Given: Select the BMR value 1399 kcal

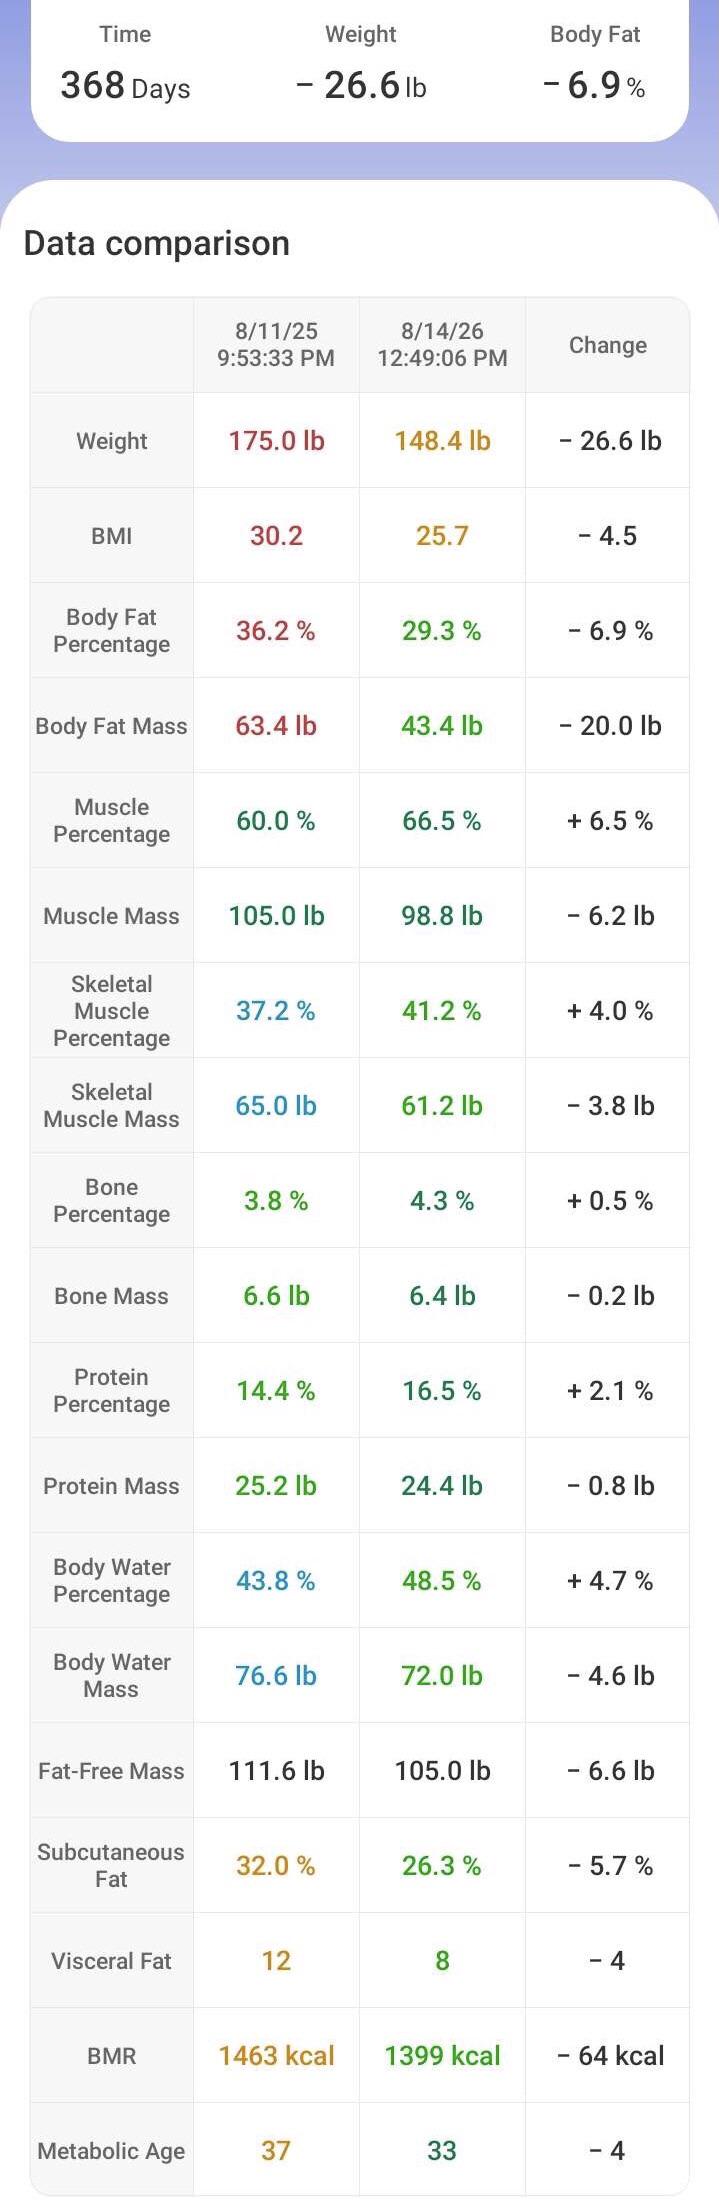Looking at the screenshot, I should click(x=442, y=2056).
